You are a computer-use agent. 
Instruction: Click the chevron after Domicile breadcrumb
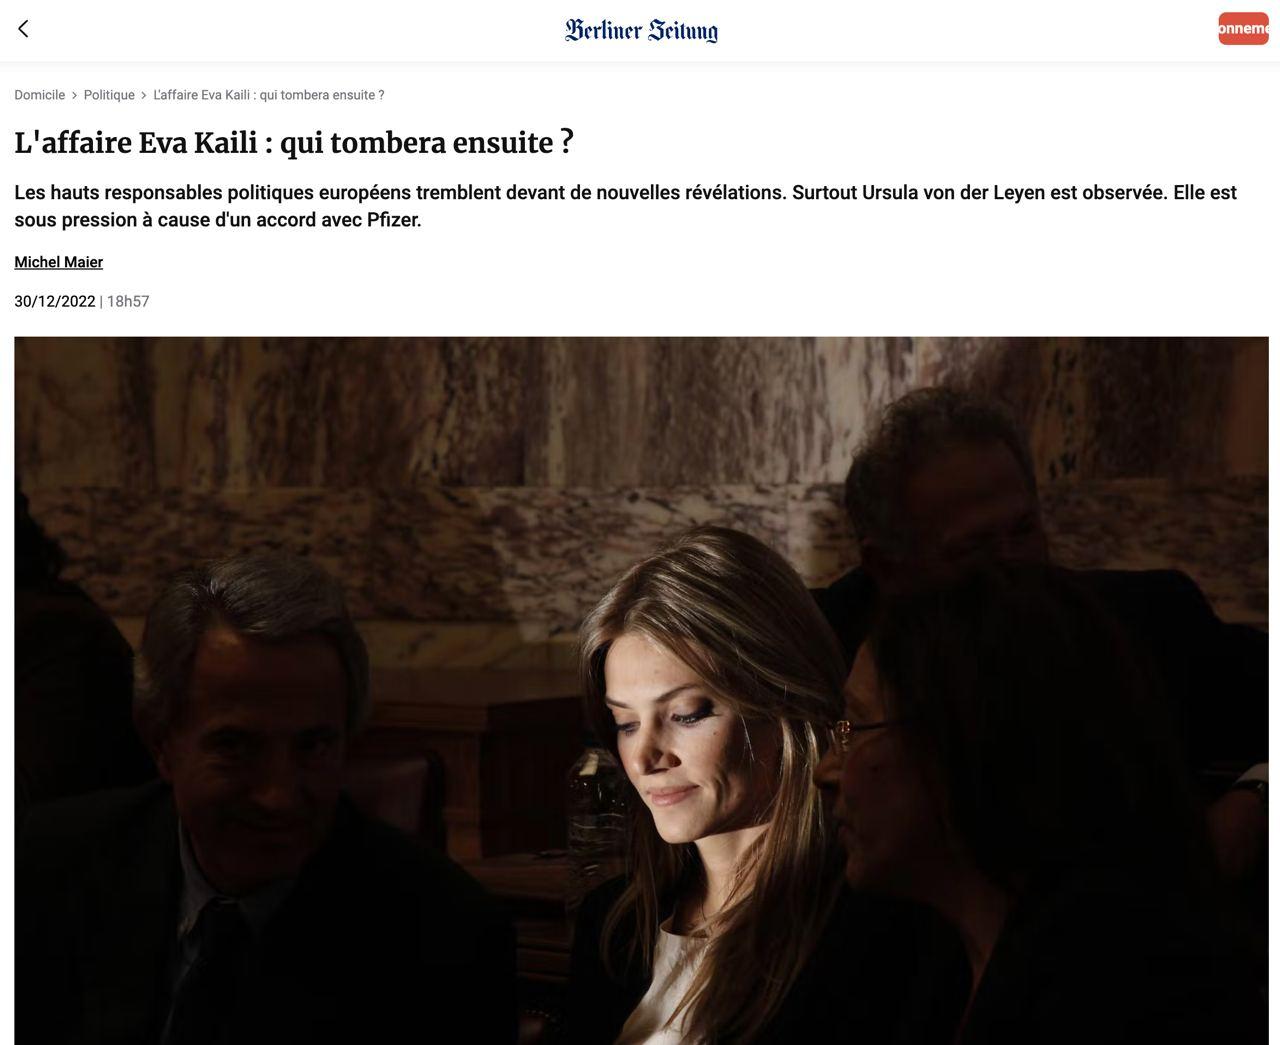(74, 96)
